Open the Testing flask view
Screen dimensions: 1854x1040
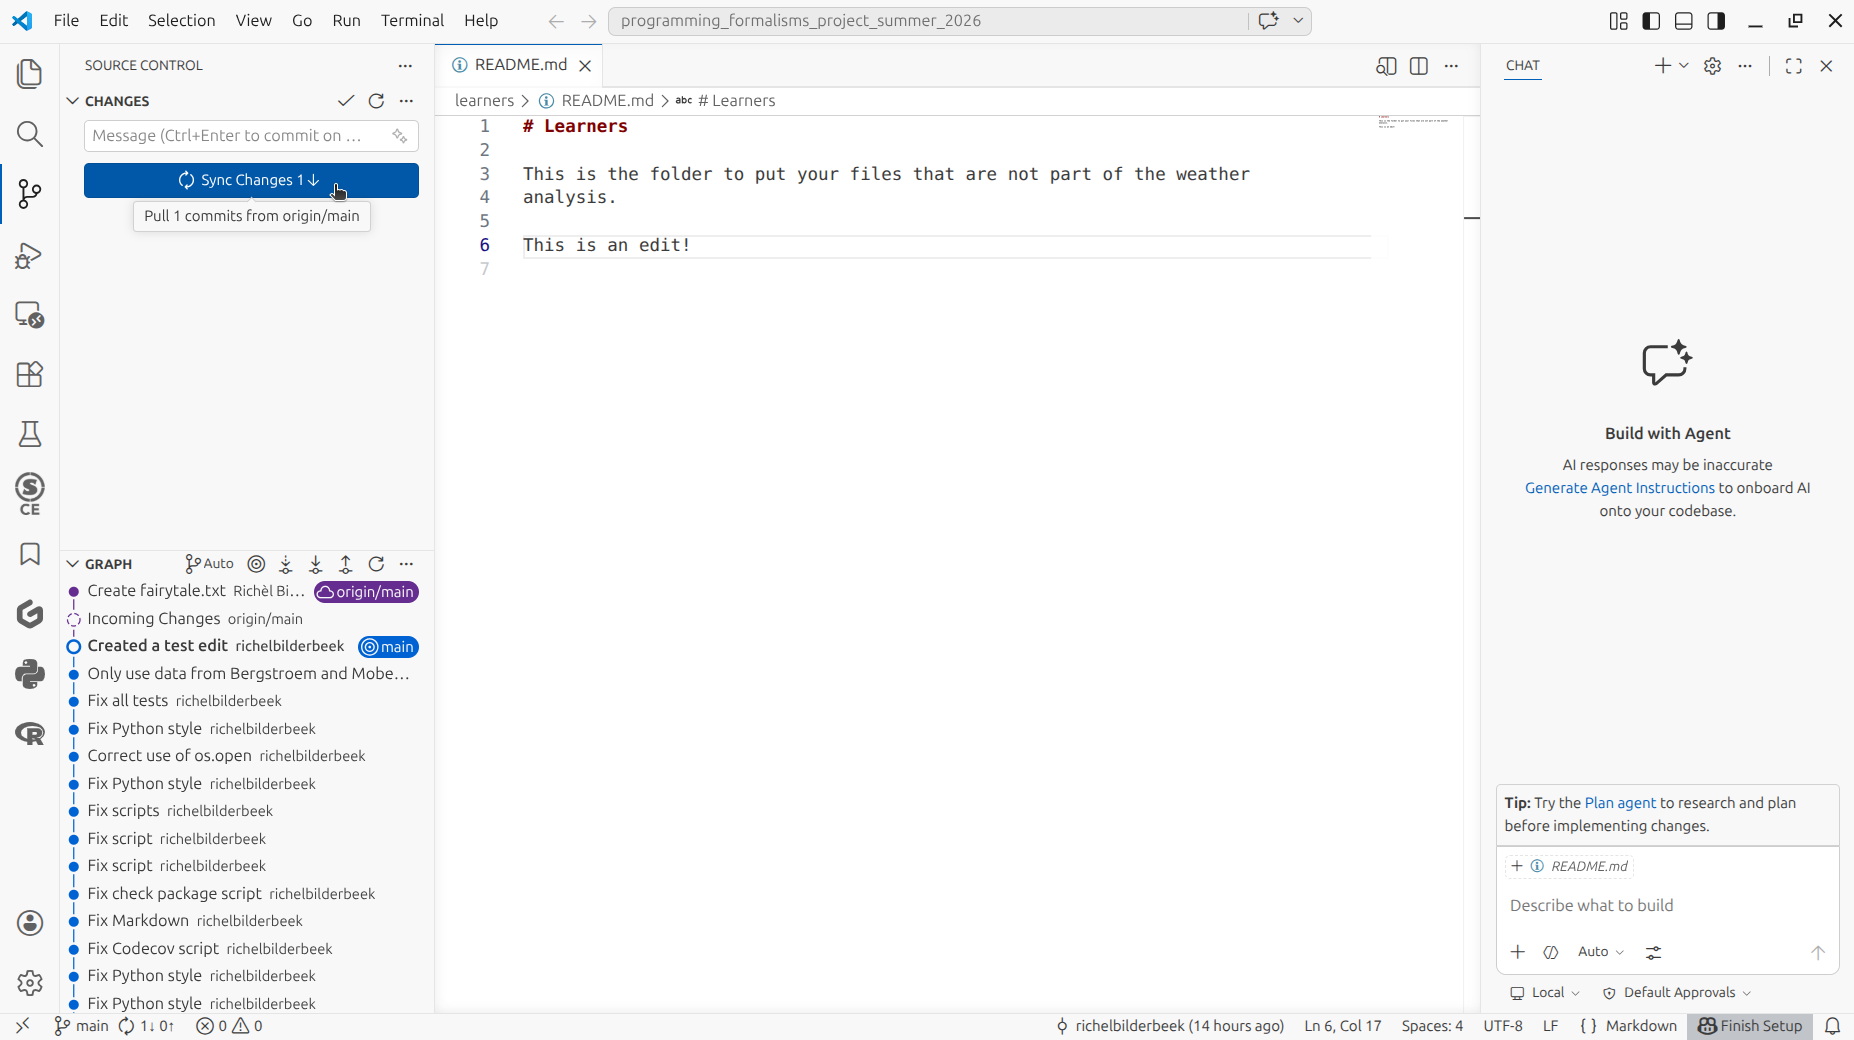30,434
